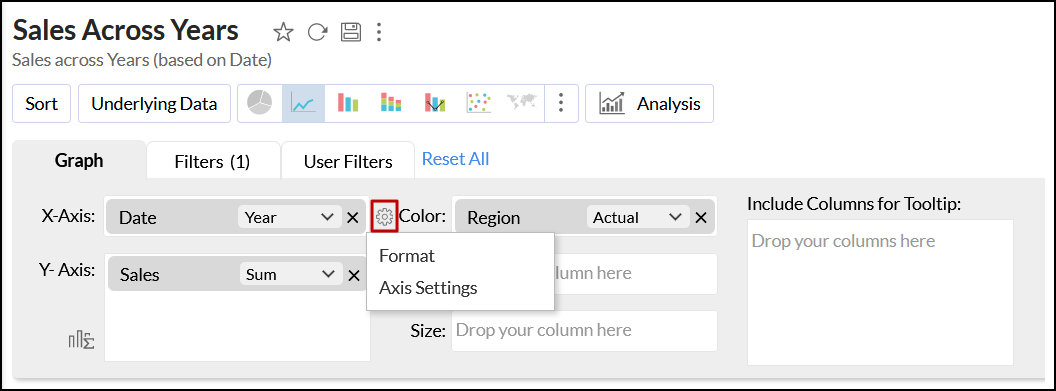This screenshot has height=391, width=1056.
Task: Click the Reset All link
Action: pyautogui.click(x=455, y=159)
